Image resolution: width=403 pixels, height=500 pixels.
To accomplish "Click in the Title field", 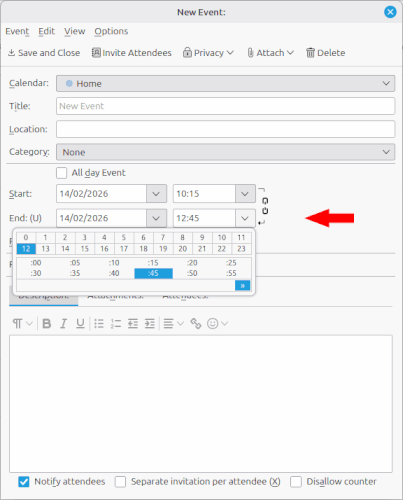I will tap(225, 106).
